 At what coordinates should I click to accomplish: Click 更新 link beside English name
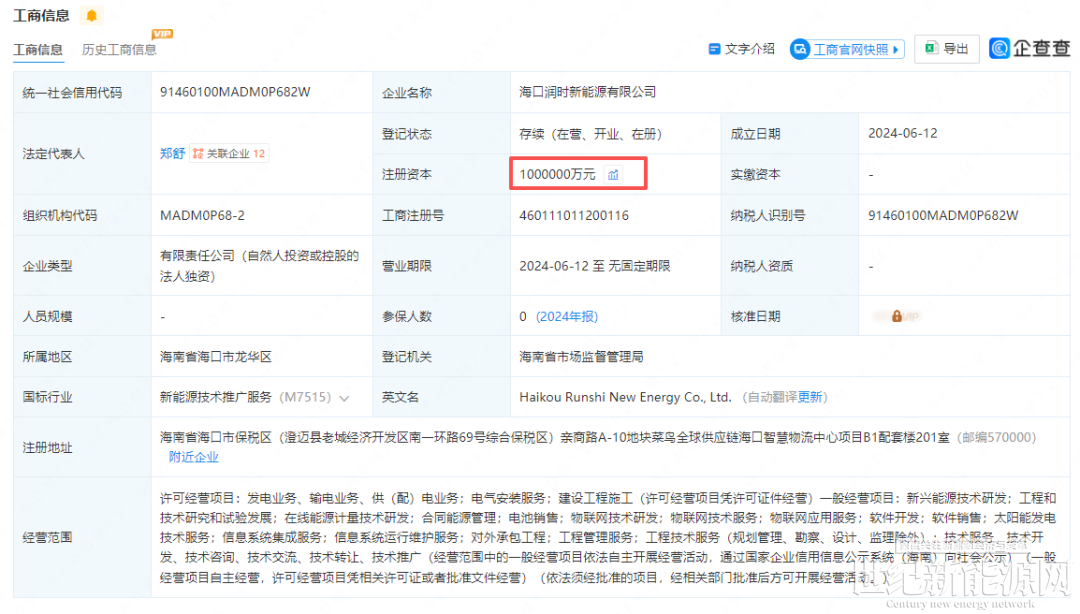[811, 397]
